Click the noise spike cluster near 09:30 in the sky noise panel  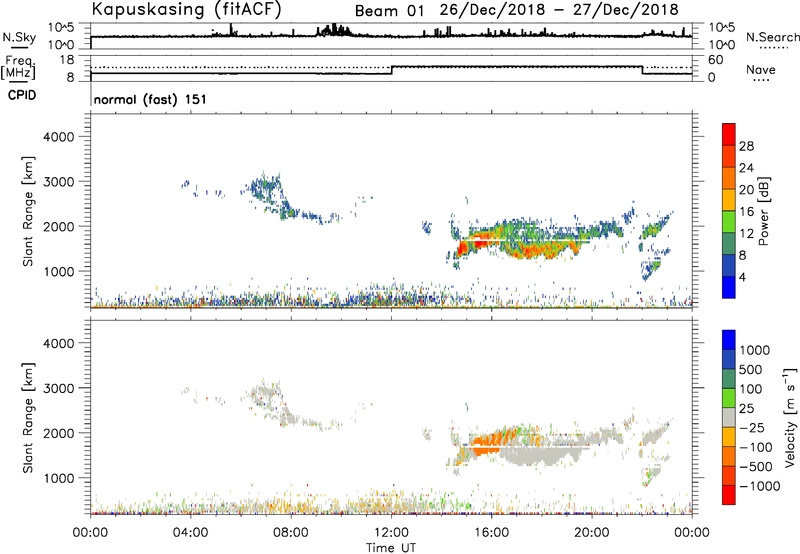(334, 30)
